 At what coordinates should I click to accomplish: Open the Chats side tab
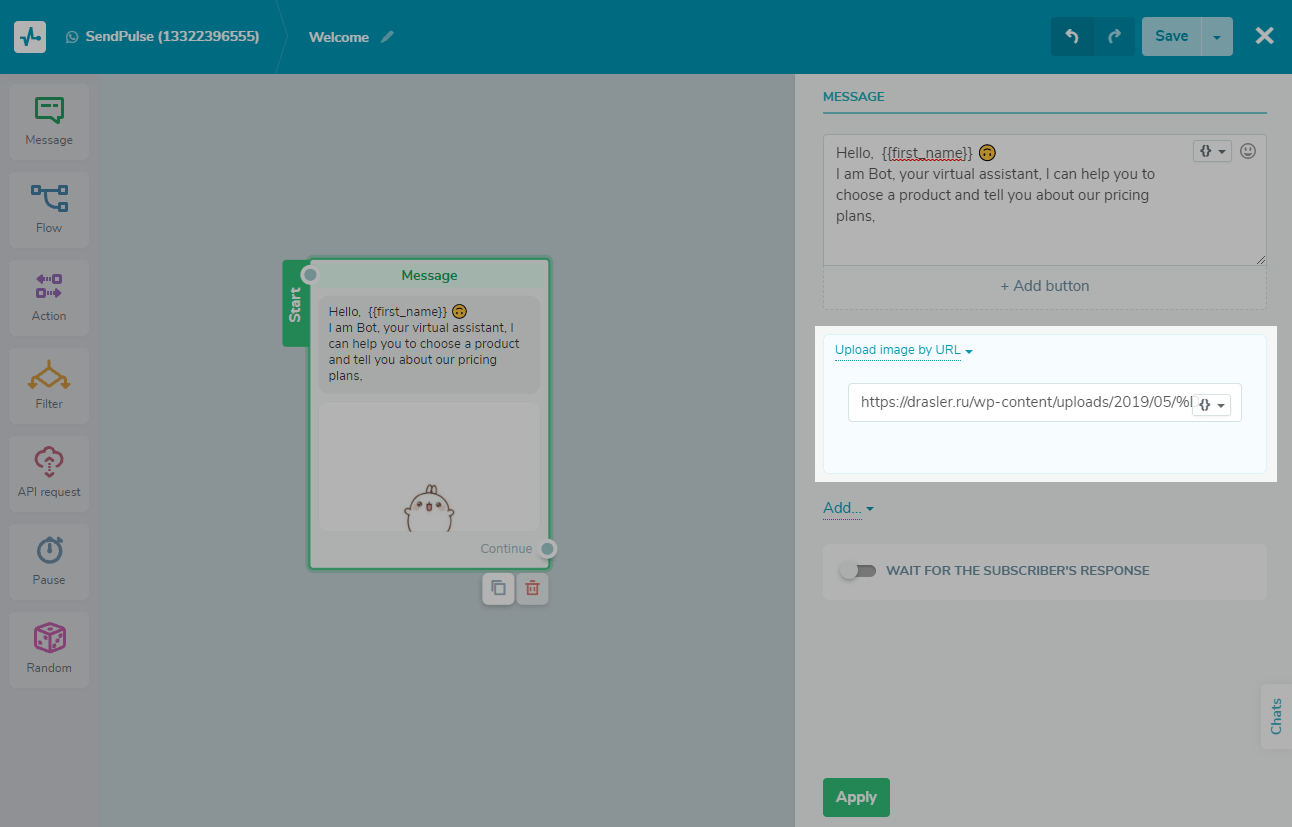pos(1276,716)
